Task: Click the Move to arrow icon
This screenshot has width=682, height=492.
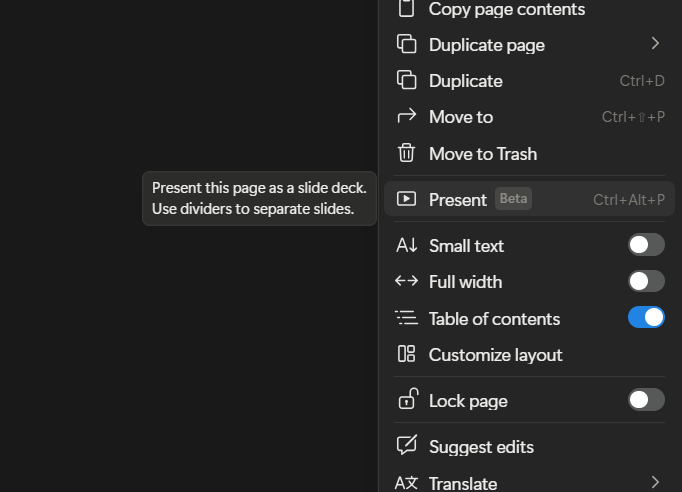Action: pos(406,116)
